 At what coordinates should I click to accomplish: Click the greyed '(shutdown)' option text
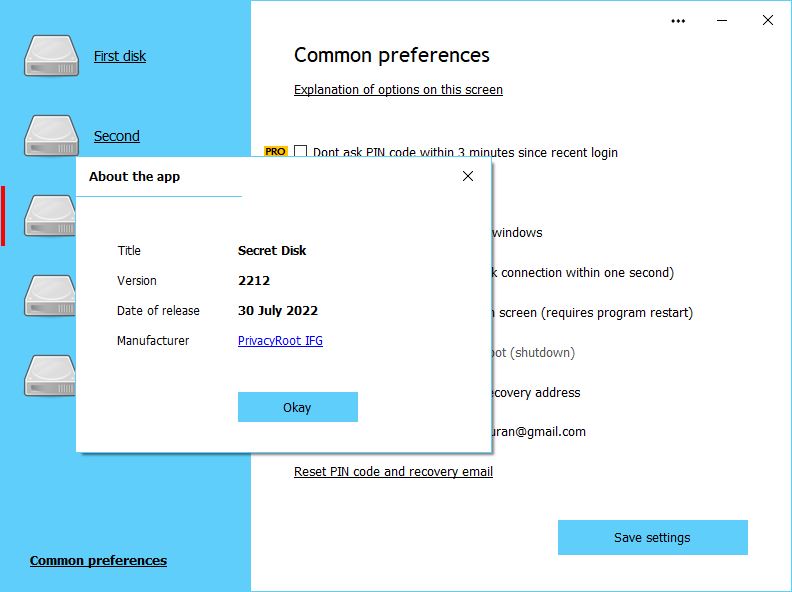[533, 353]
